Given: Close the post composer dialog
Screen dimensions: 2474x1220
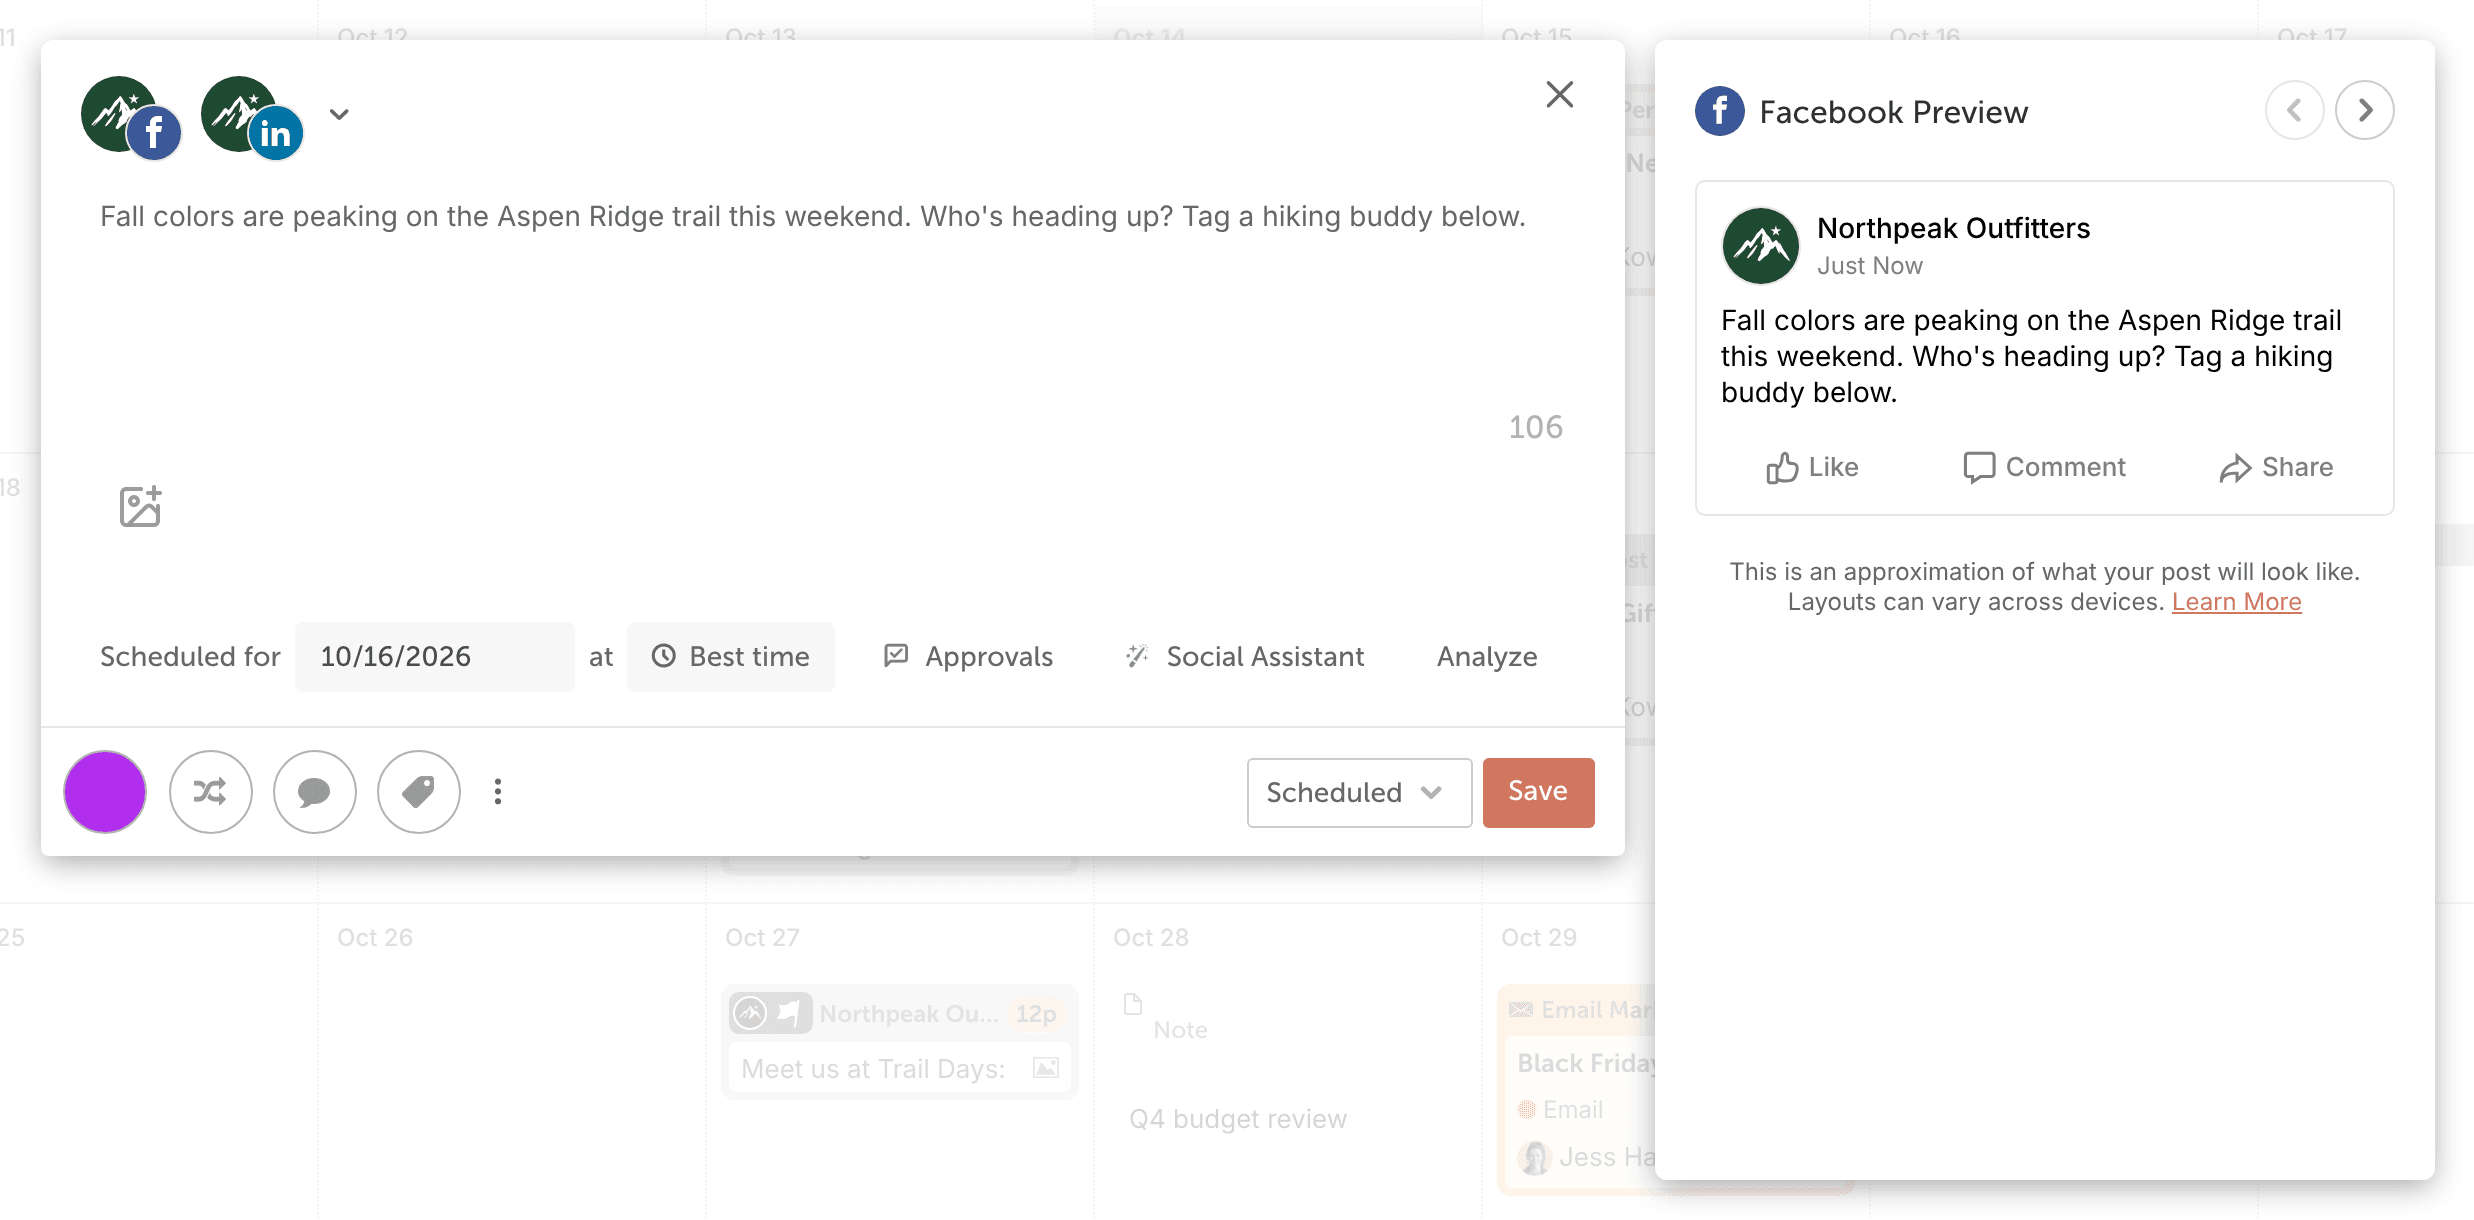Looking at the screenshot, I should pos(1559,94).
